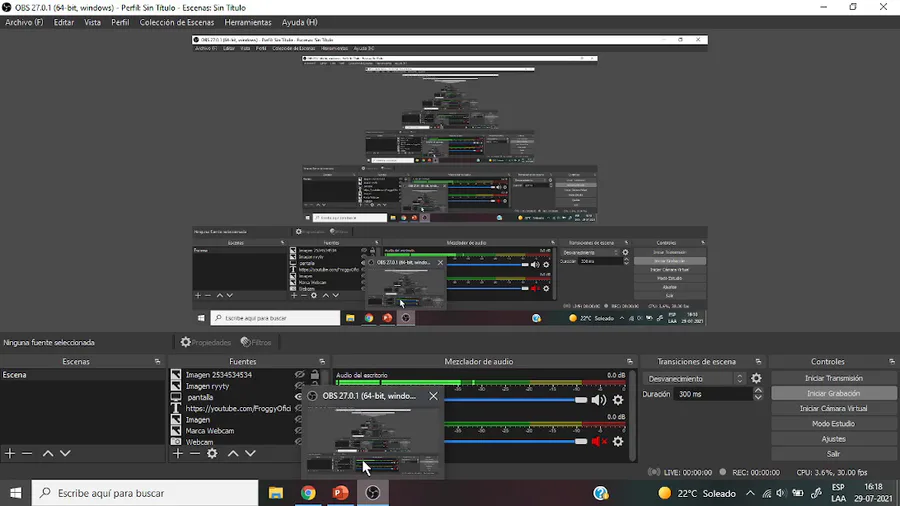Click the Windows search box

click(x=145, y=493)
